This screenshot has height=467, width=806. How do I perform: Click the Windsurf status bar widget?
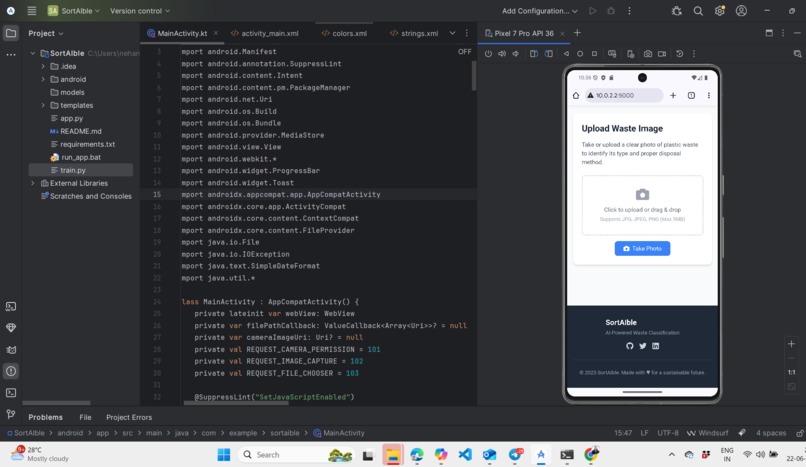707,433
